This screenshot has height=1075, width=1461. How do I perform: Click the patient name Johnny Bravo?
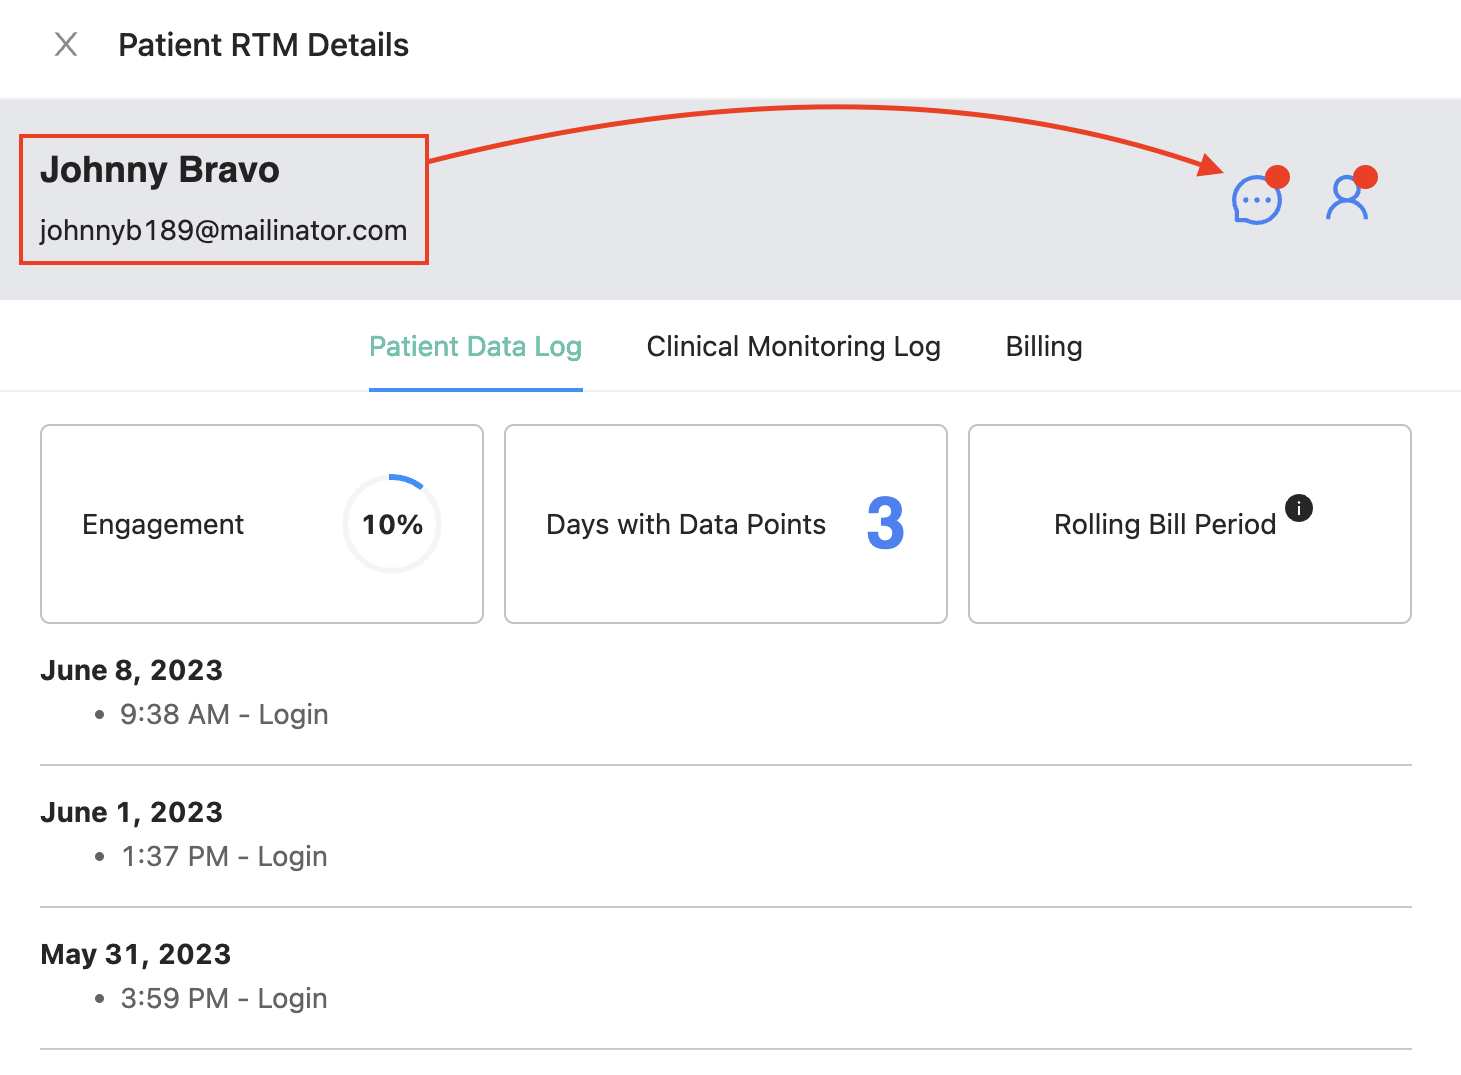click(160, 170)
